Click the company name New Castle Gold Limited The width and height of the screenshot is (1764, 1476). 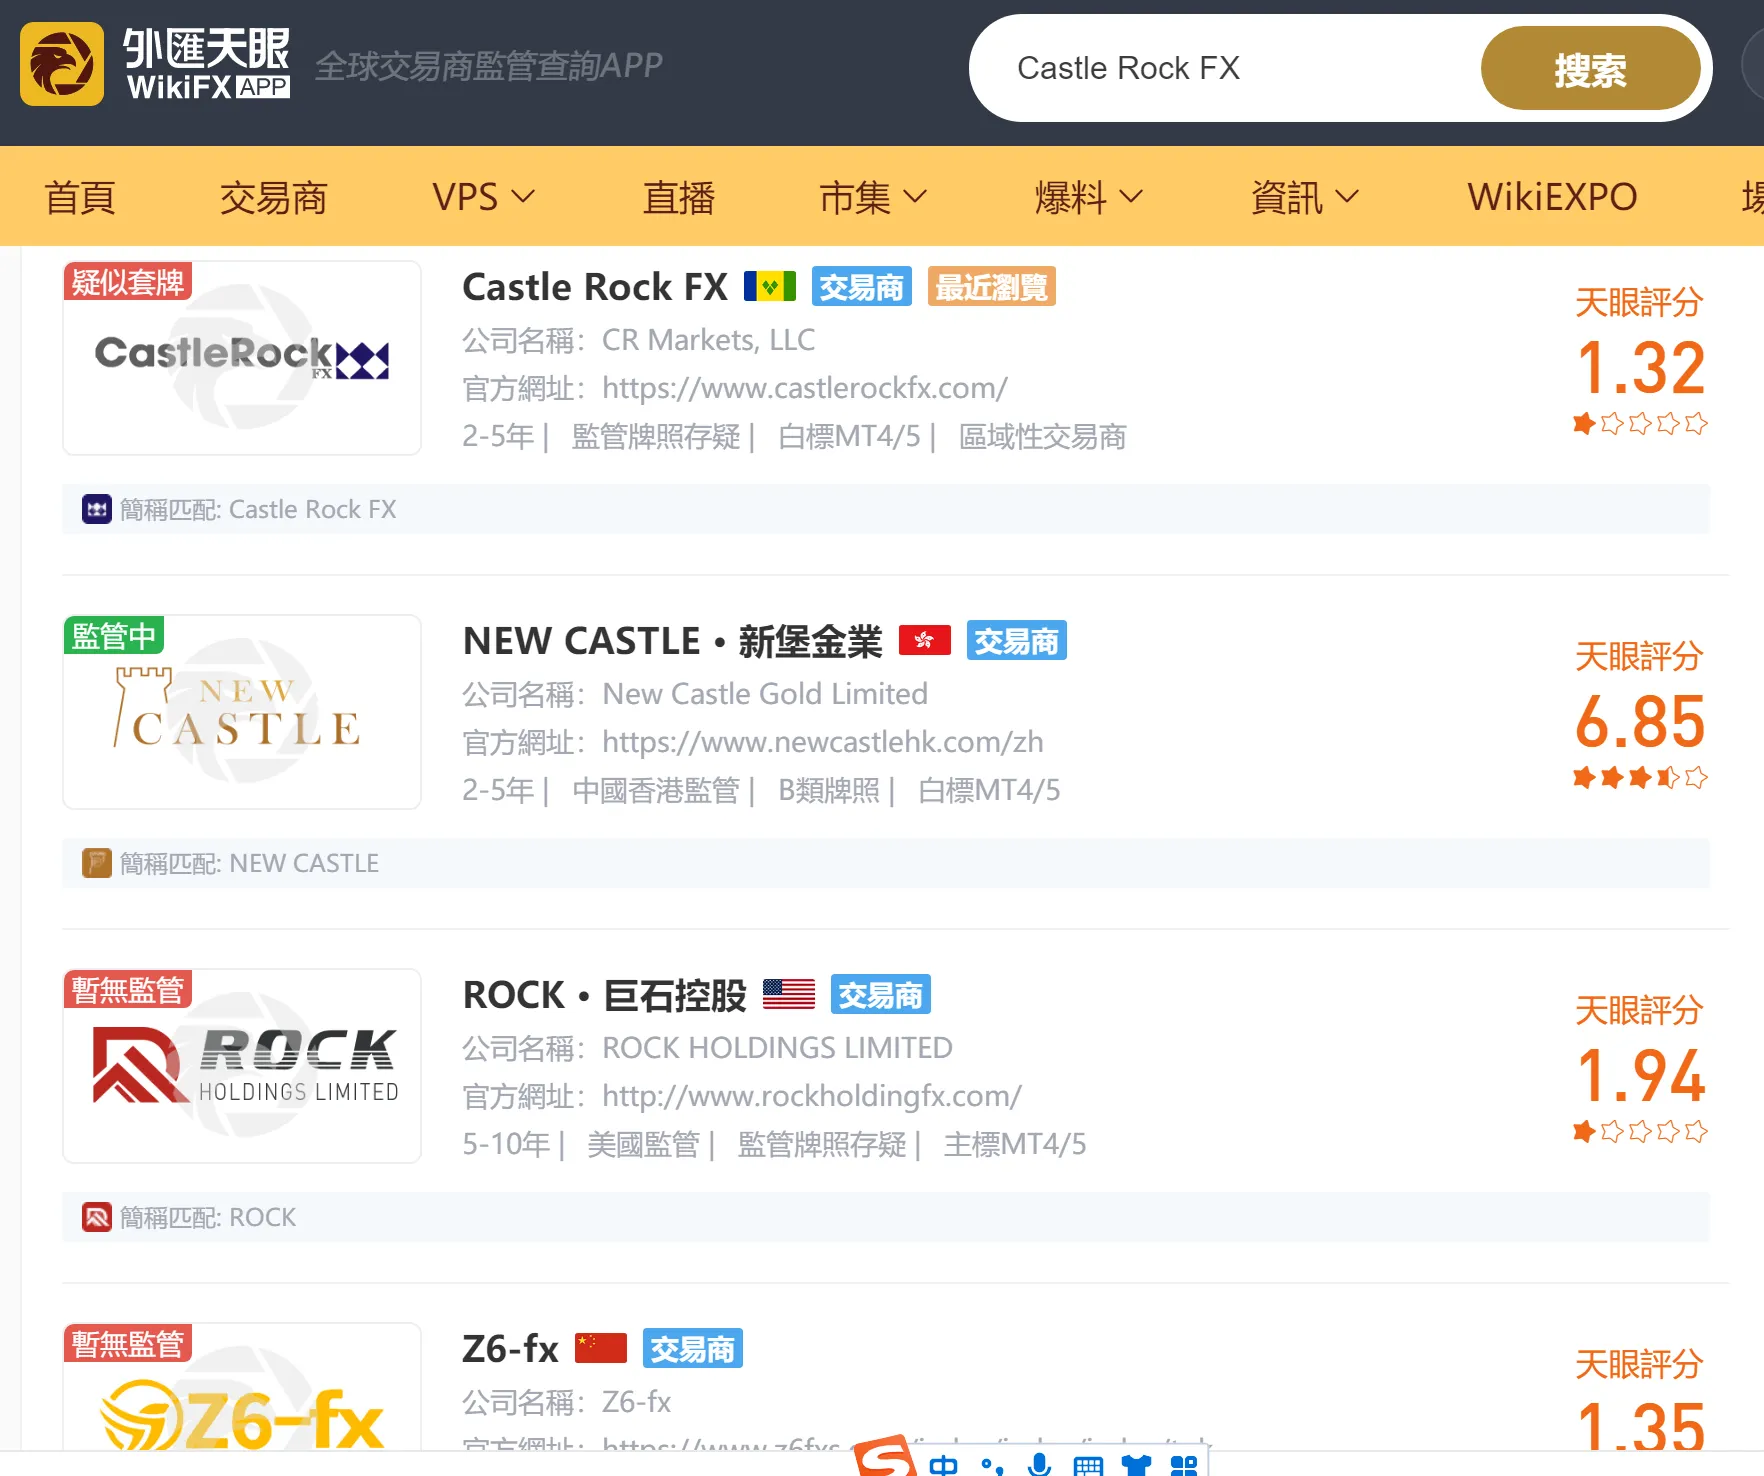coord(765,694)
